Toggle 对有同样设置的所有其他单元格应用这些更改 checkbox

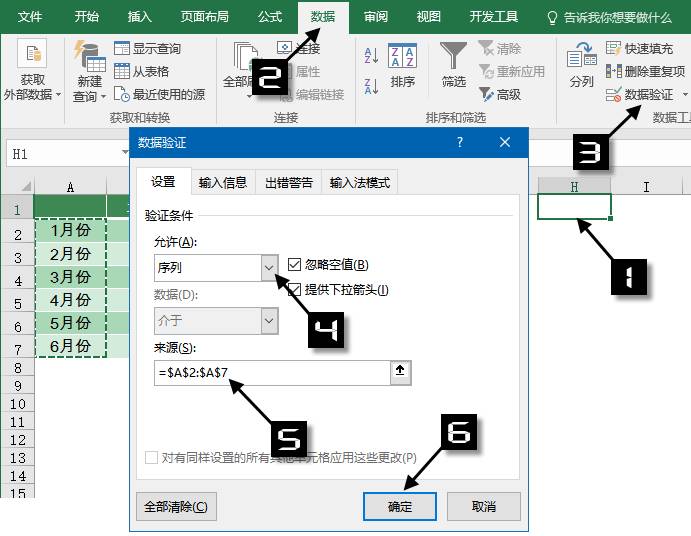pyautogui.click(x=151, y=458)
